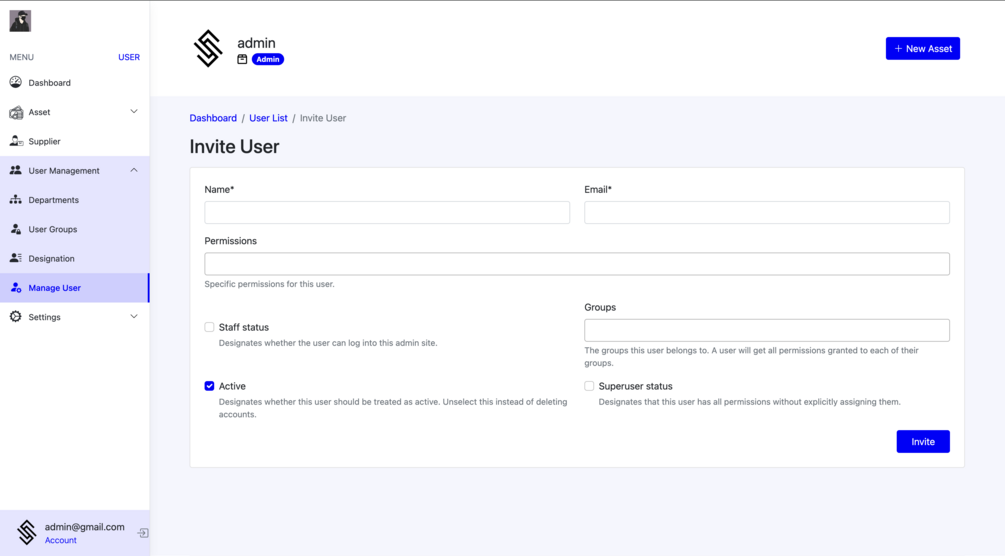Click the Departments hierarchy icon
Viewport: 1005px width, 556px height.
pyautogui.click(x=16, y=200)
